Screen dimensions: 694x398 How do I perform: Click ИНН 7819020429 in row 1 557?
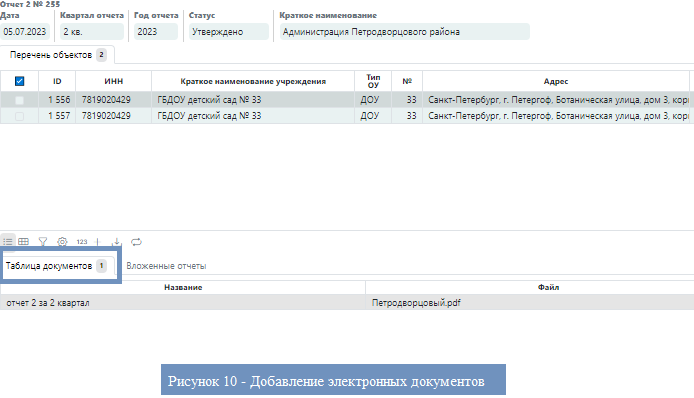point(114,116)
